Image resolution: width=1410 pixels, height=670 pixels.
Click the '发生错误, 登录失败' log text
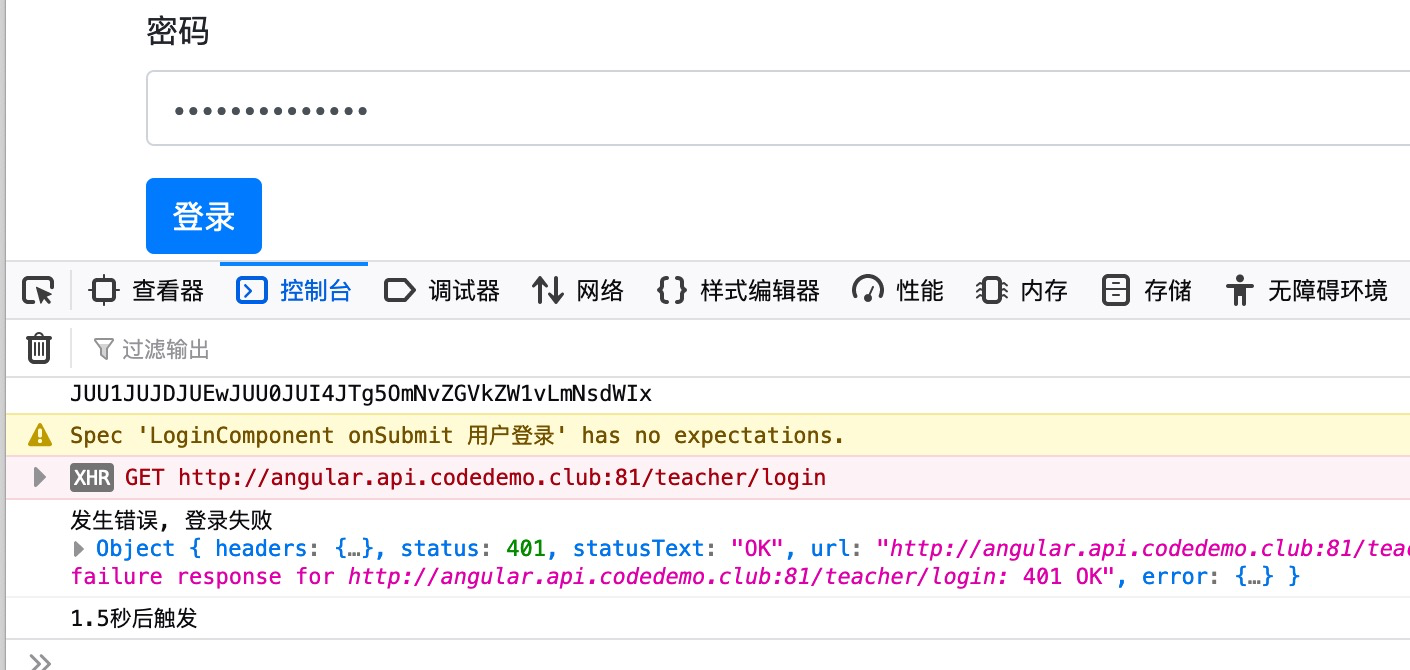[171, 520]
